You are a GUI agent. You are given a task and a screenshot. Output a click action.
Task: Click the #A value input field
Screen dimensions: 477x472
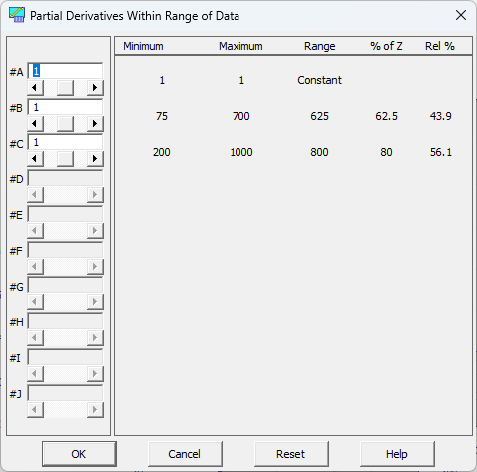(65, 71)
